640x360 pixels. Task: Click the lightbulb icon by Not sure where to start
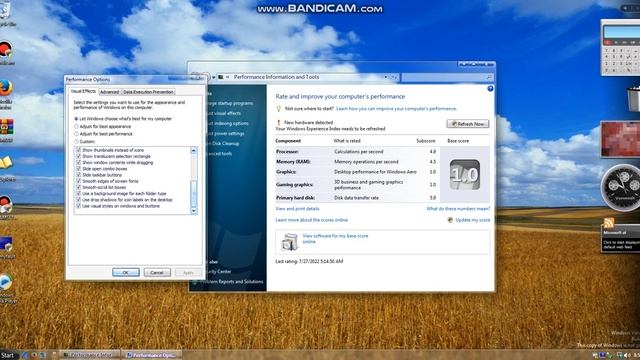click(x=279, y=109)
